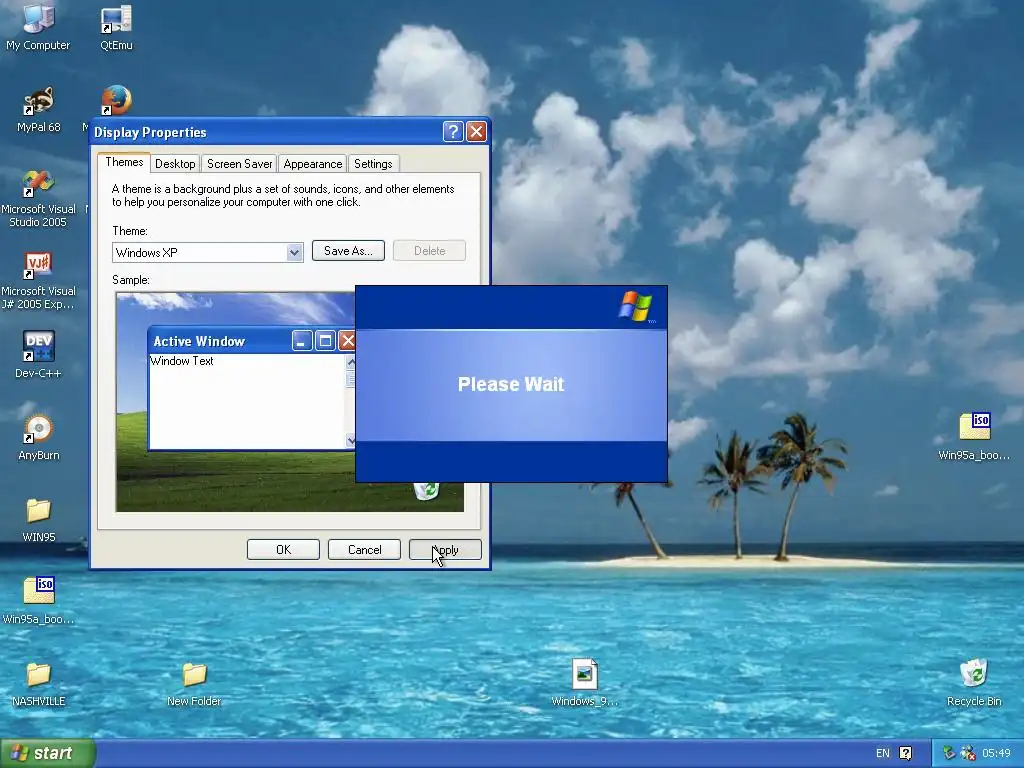Open the Theme combo box dropdown arrow
This screenshot has height=768, width=1024.
tap(295, 252)
